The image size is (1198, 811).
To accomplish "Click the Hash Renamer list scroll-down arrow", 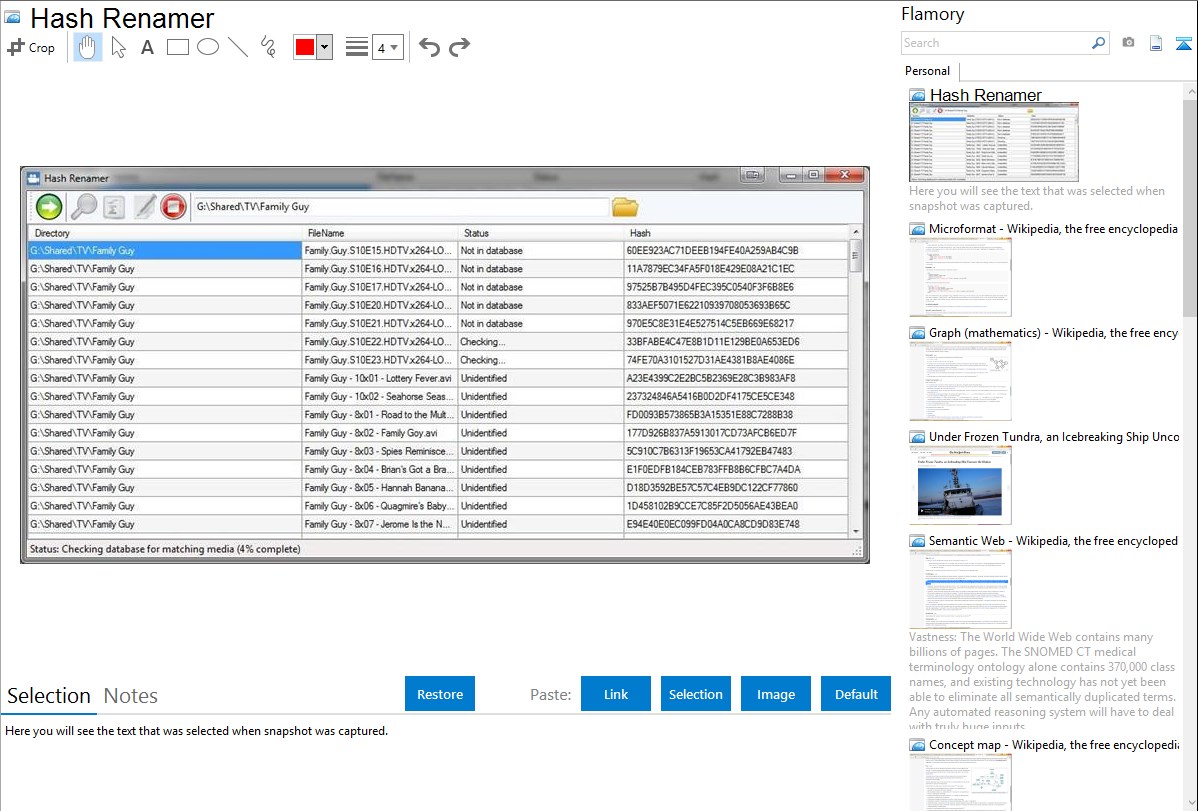I will [856, 531].
